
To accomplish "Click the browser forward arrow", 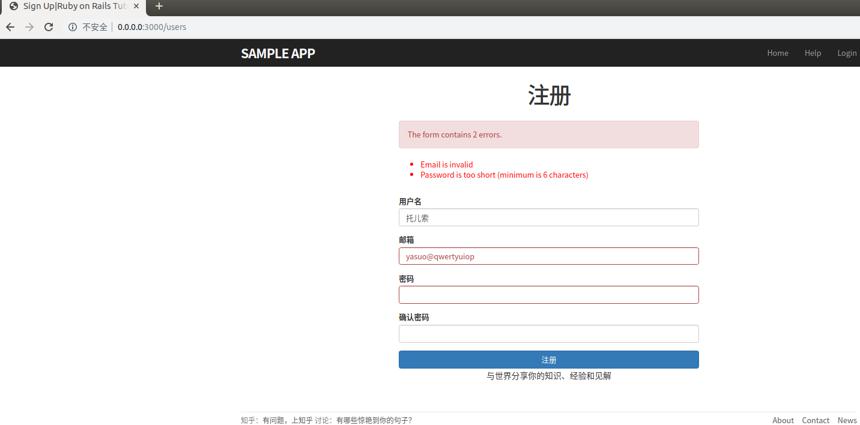I will point(29,27).
